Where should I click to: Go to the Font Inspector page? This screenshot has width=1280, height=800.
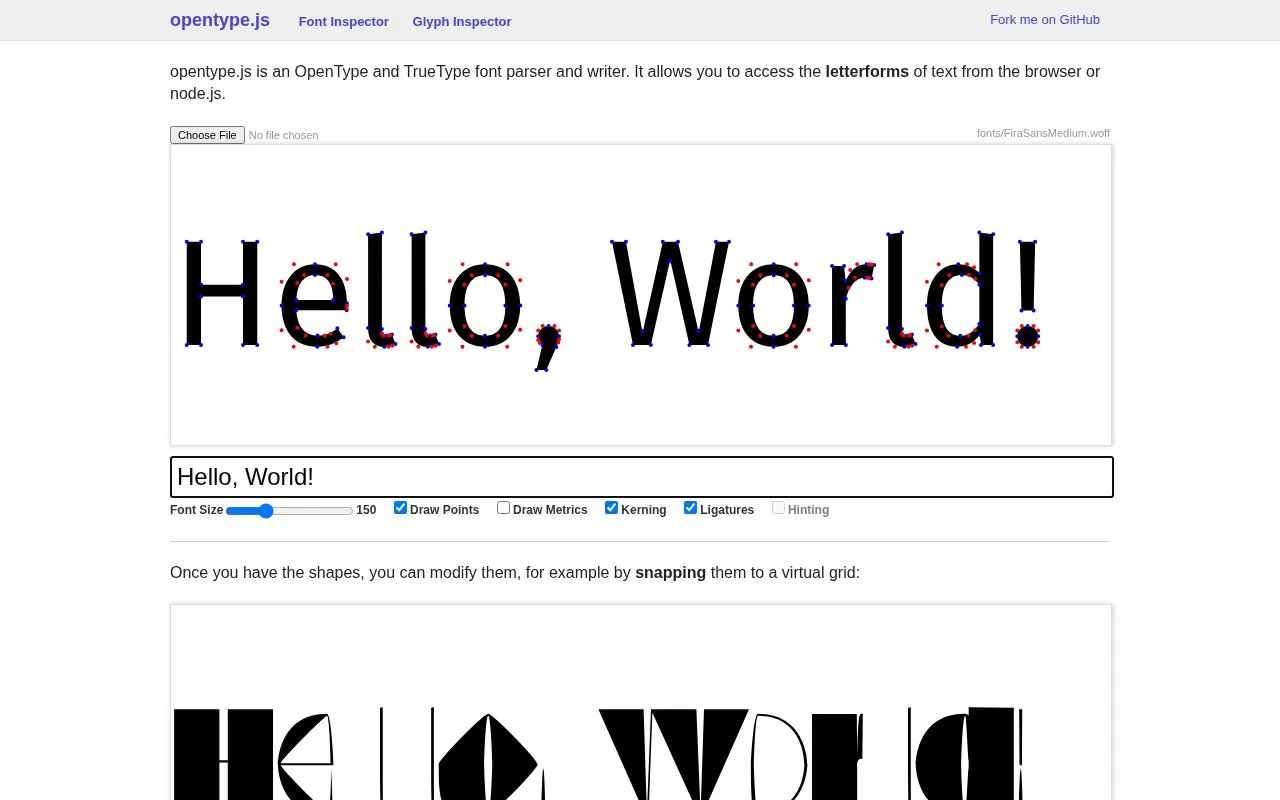click(x=343, y=21)
